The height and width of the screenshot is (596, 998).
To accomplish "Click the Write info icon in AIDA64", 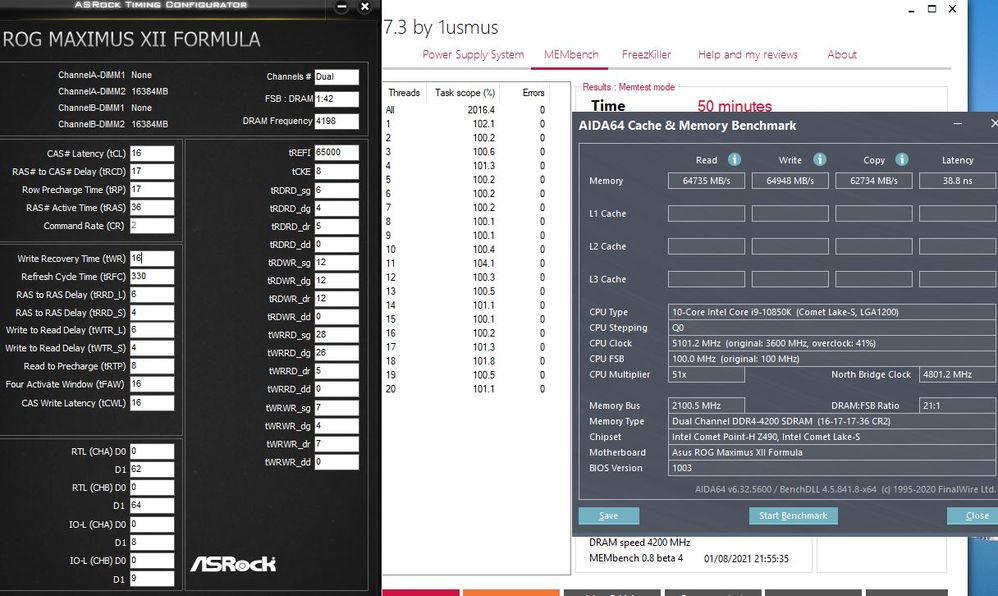I will 820,159.
